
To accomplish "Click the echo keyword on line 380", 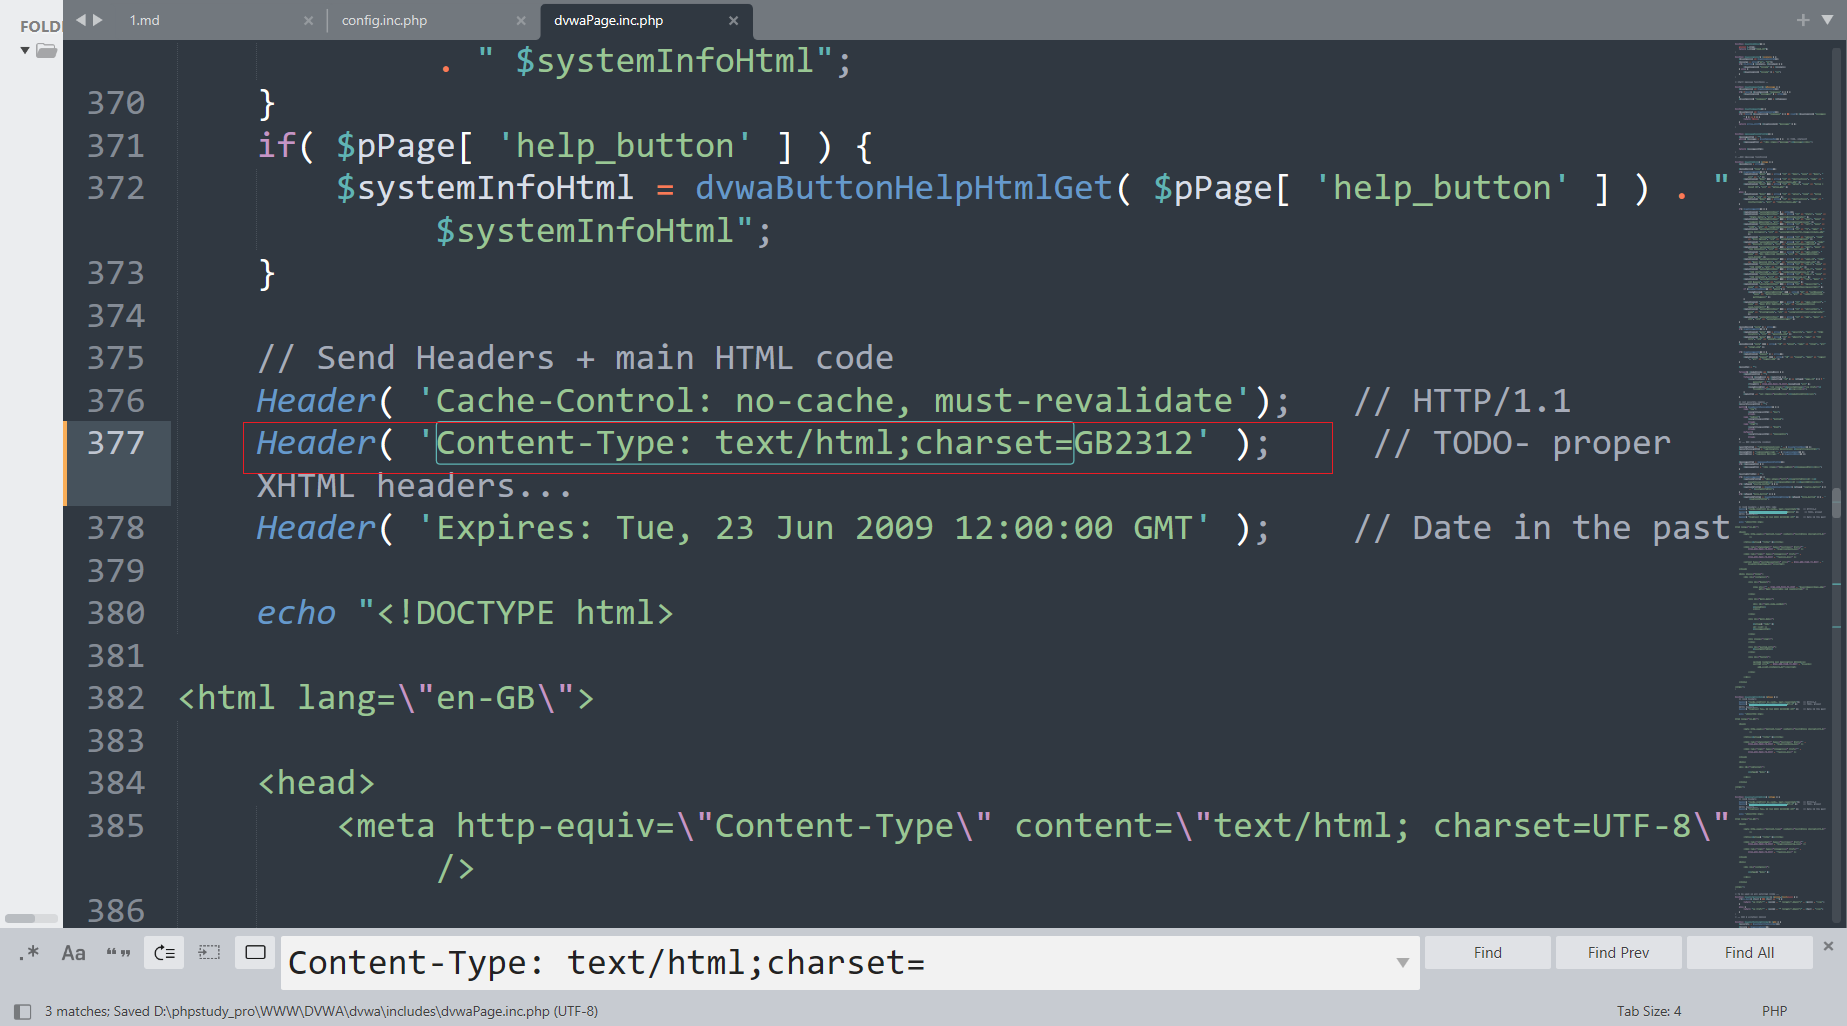I will [x=296, y=613].
